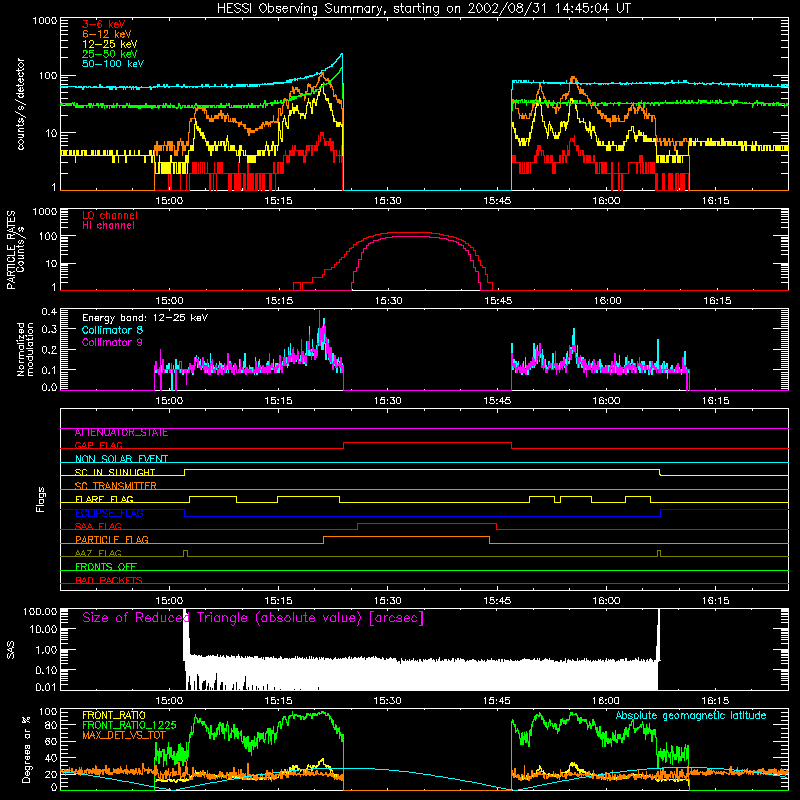The width and height of the screenshot is (800, 800).
Task: Select the 12-25 keV legend label
Action: (x=110, y=44)
